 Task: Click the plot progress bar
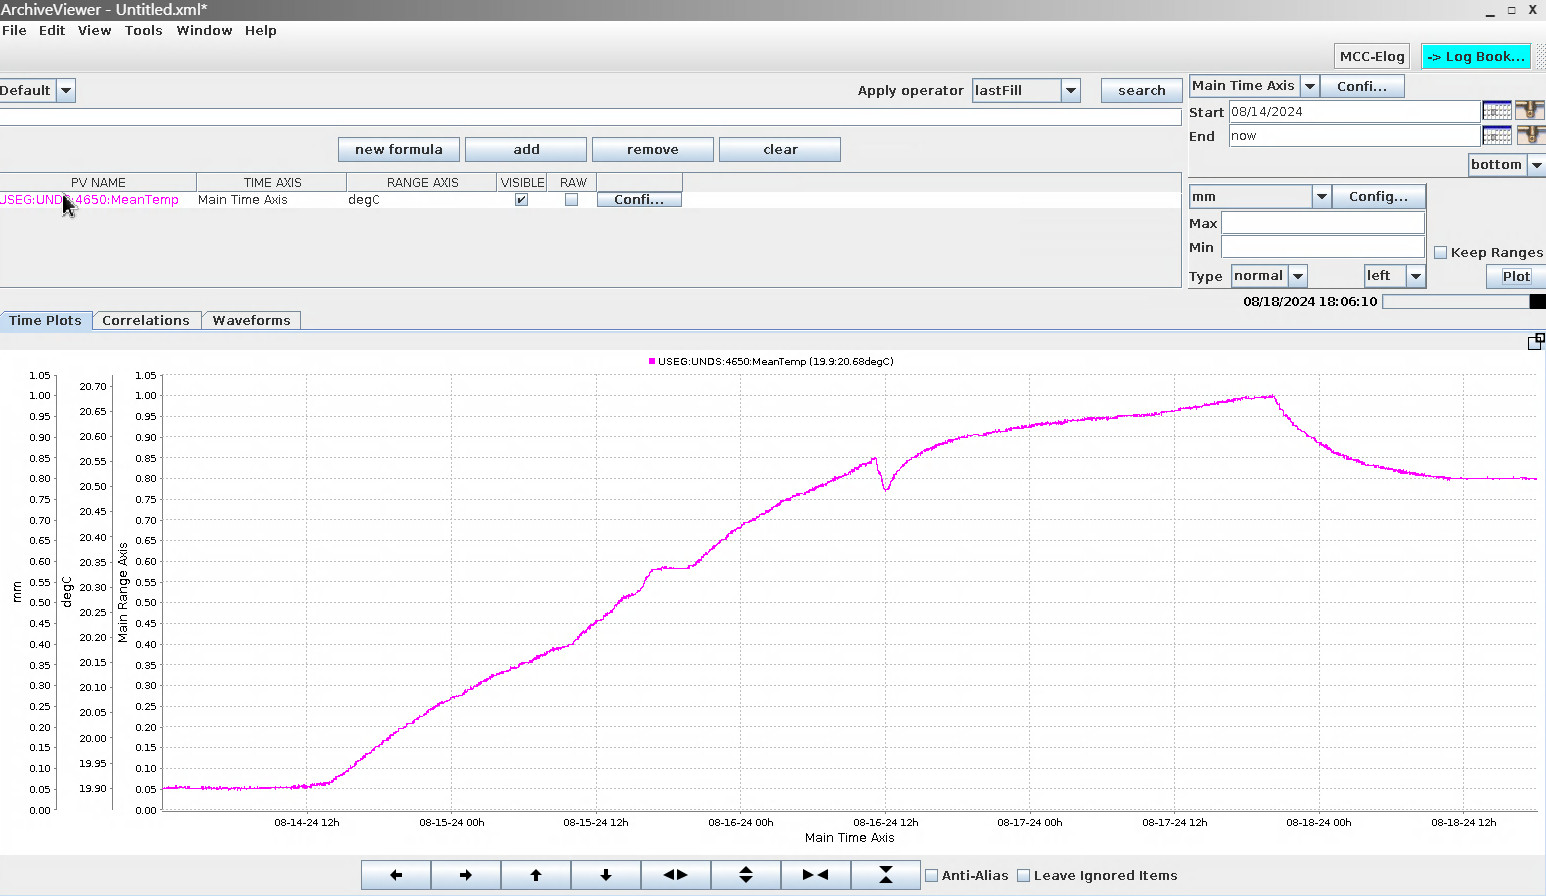tap(1456, 301)
